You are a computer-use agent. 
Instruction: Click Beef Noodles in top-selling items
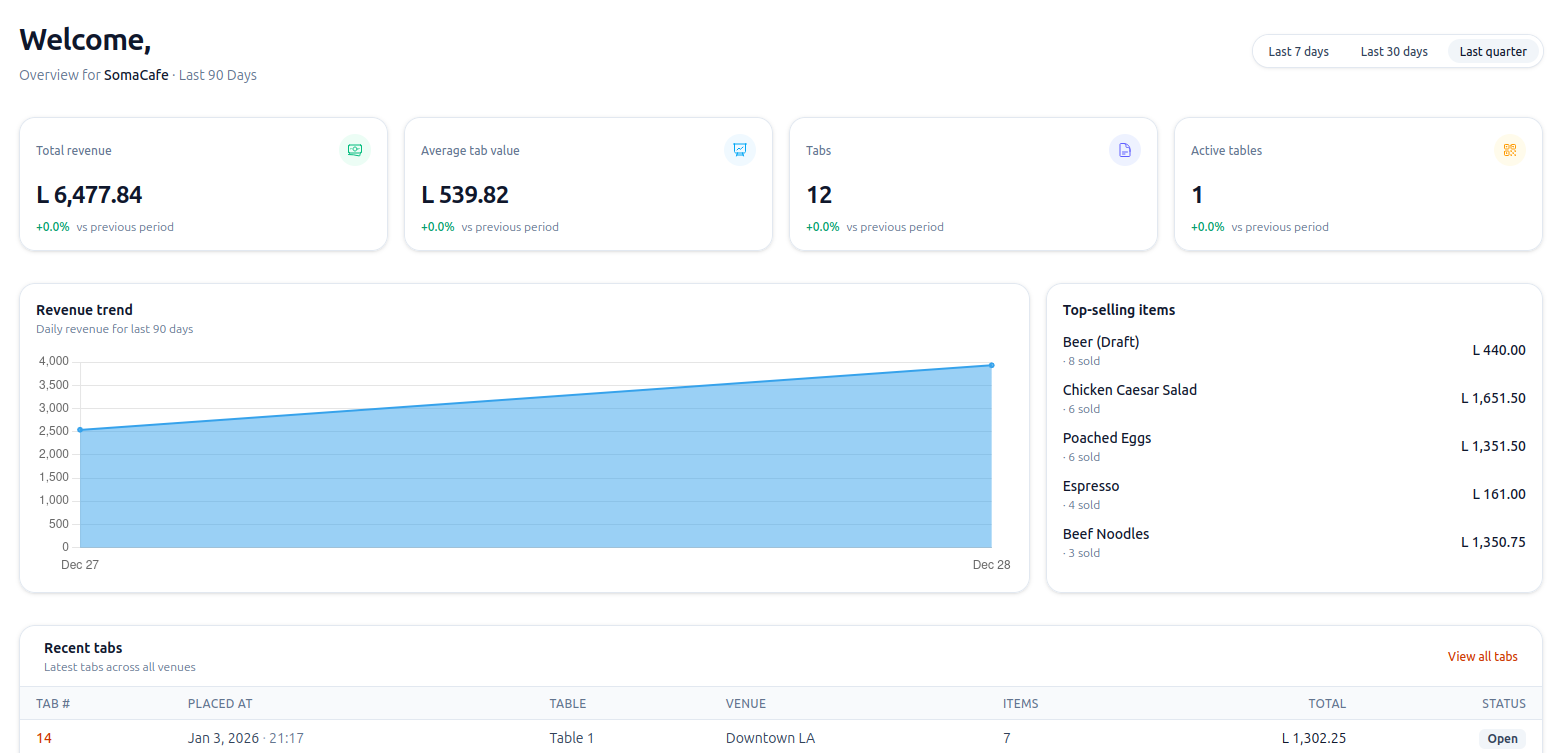pos(1105,534)
